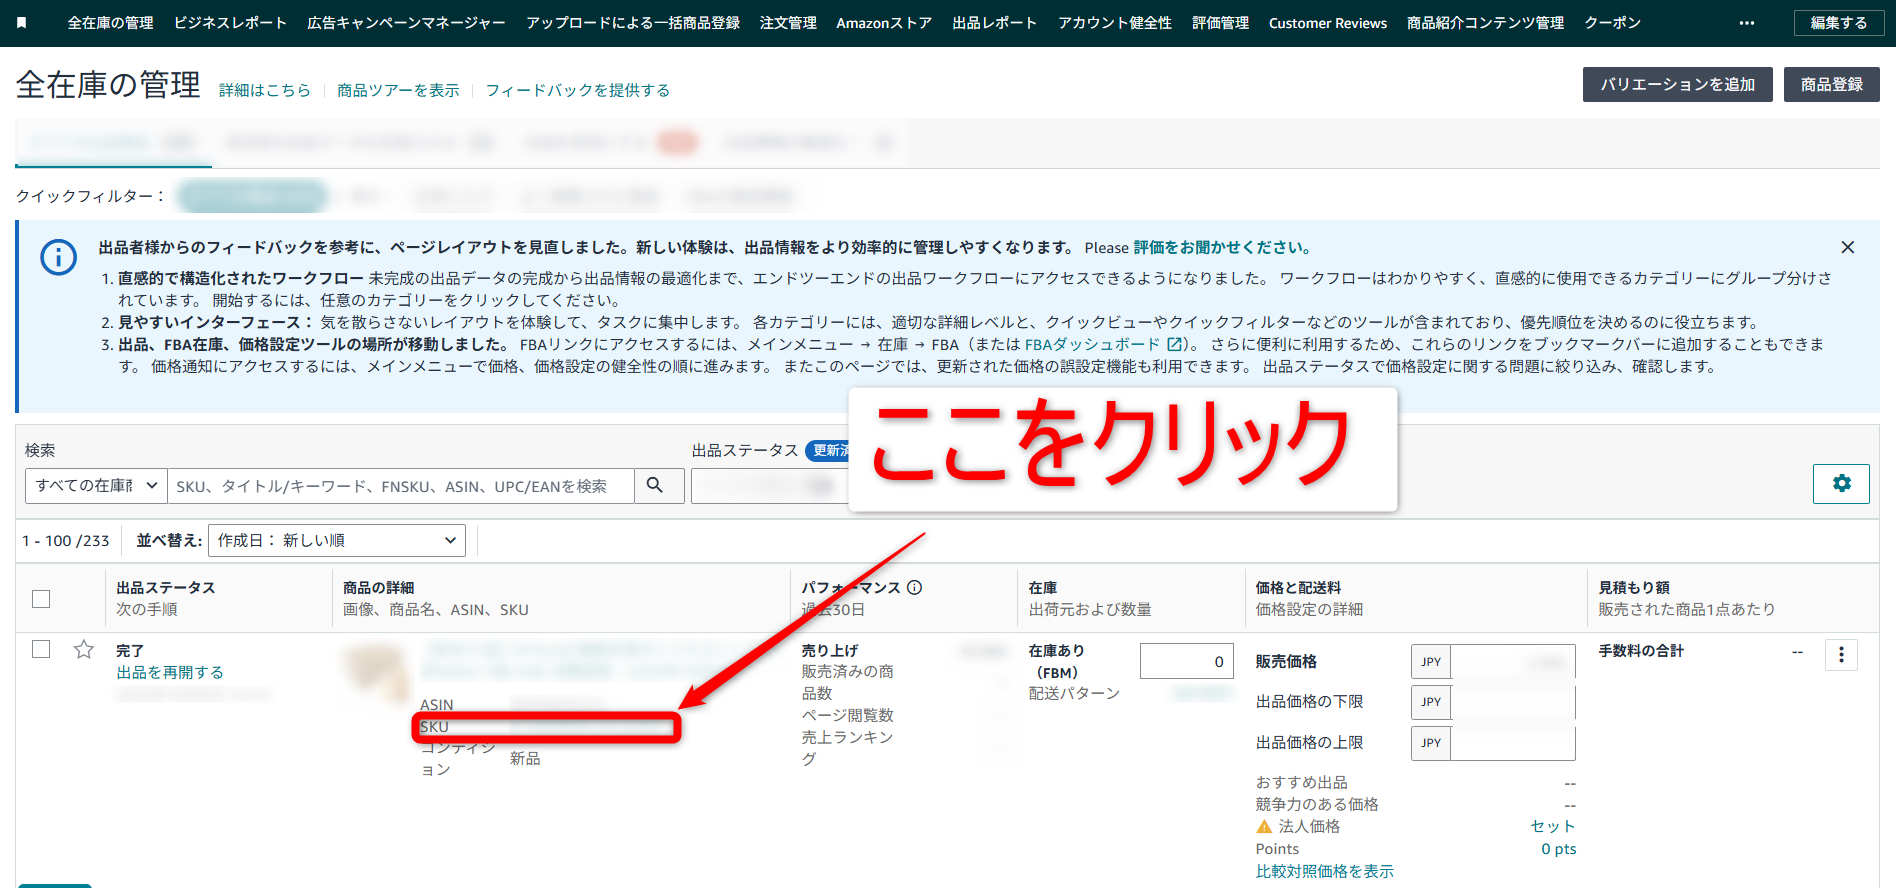The image size is (1896, 888).
Task: Expand the すべての在庫 search scope dropdown
Action: (x=96, y=485)
